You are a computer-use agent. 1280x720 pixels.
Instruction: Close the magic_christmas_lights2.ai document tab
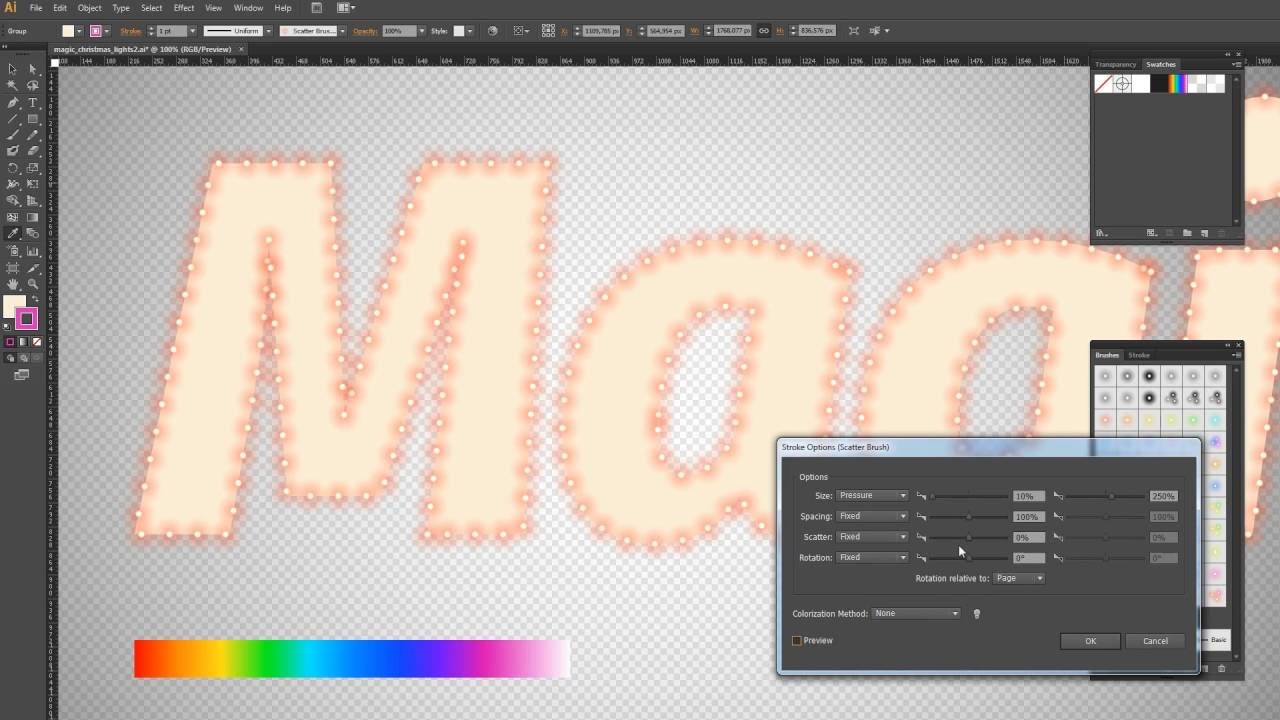[x=240, y=49]
